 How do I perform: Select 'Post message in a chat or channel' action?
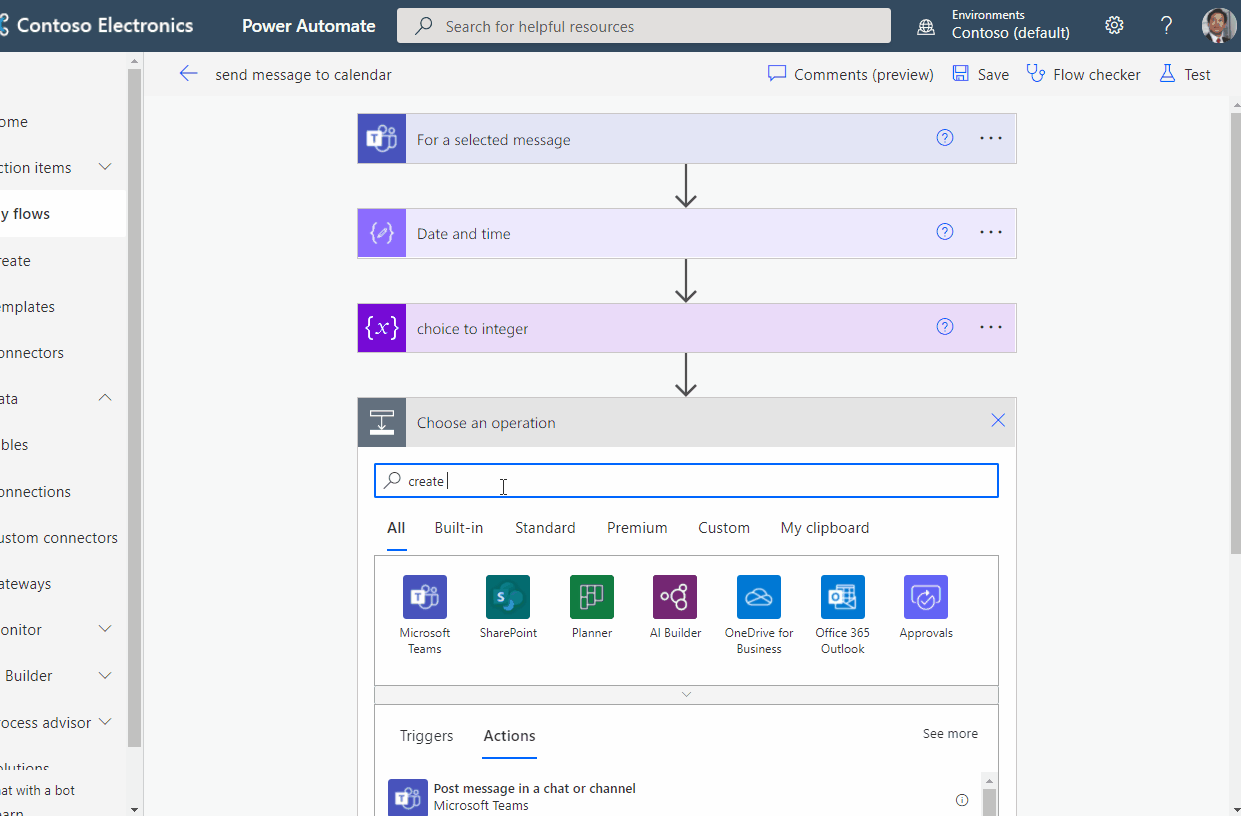(x=680, y=797)
